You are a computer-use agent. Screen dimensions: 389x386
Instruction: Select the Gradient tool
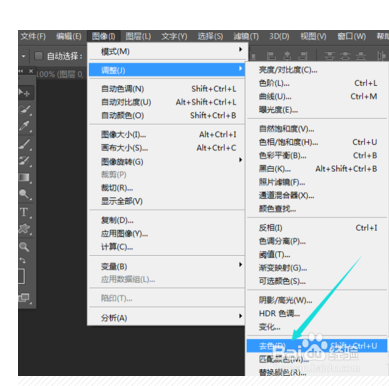click(x=25, y=177)
